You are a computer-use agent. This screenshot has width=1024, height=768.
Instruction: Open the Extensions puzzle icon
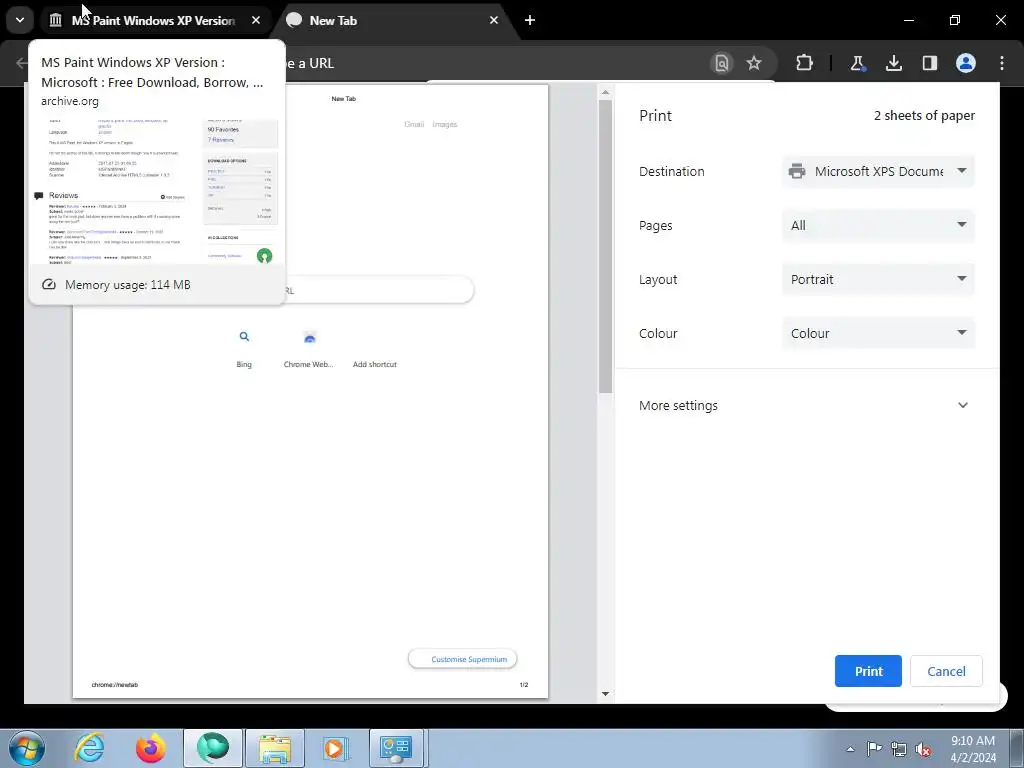coord(805,63)
